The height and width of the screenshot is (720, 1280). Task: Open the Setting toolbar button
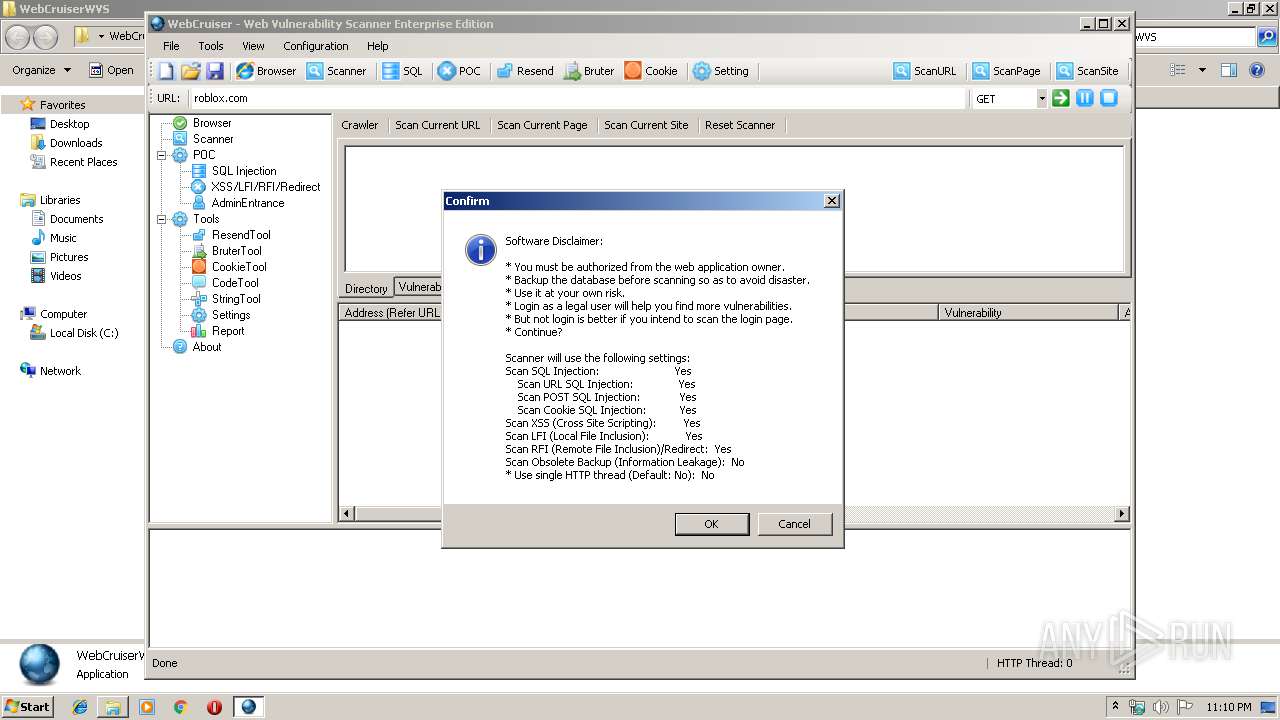(721, 71)
